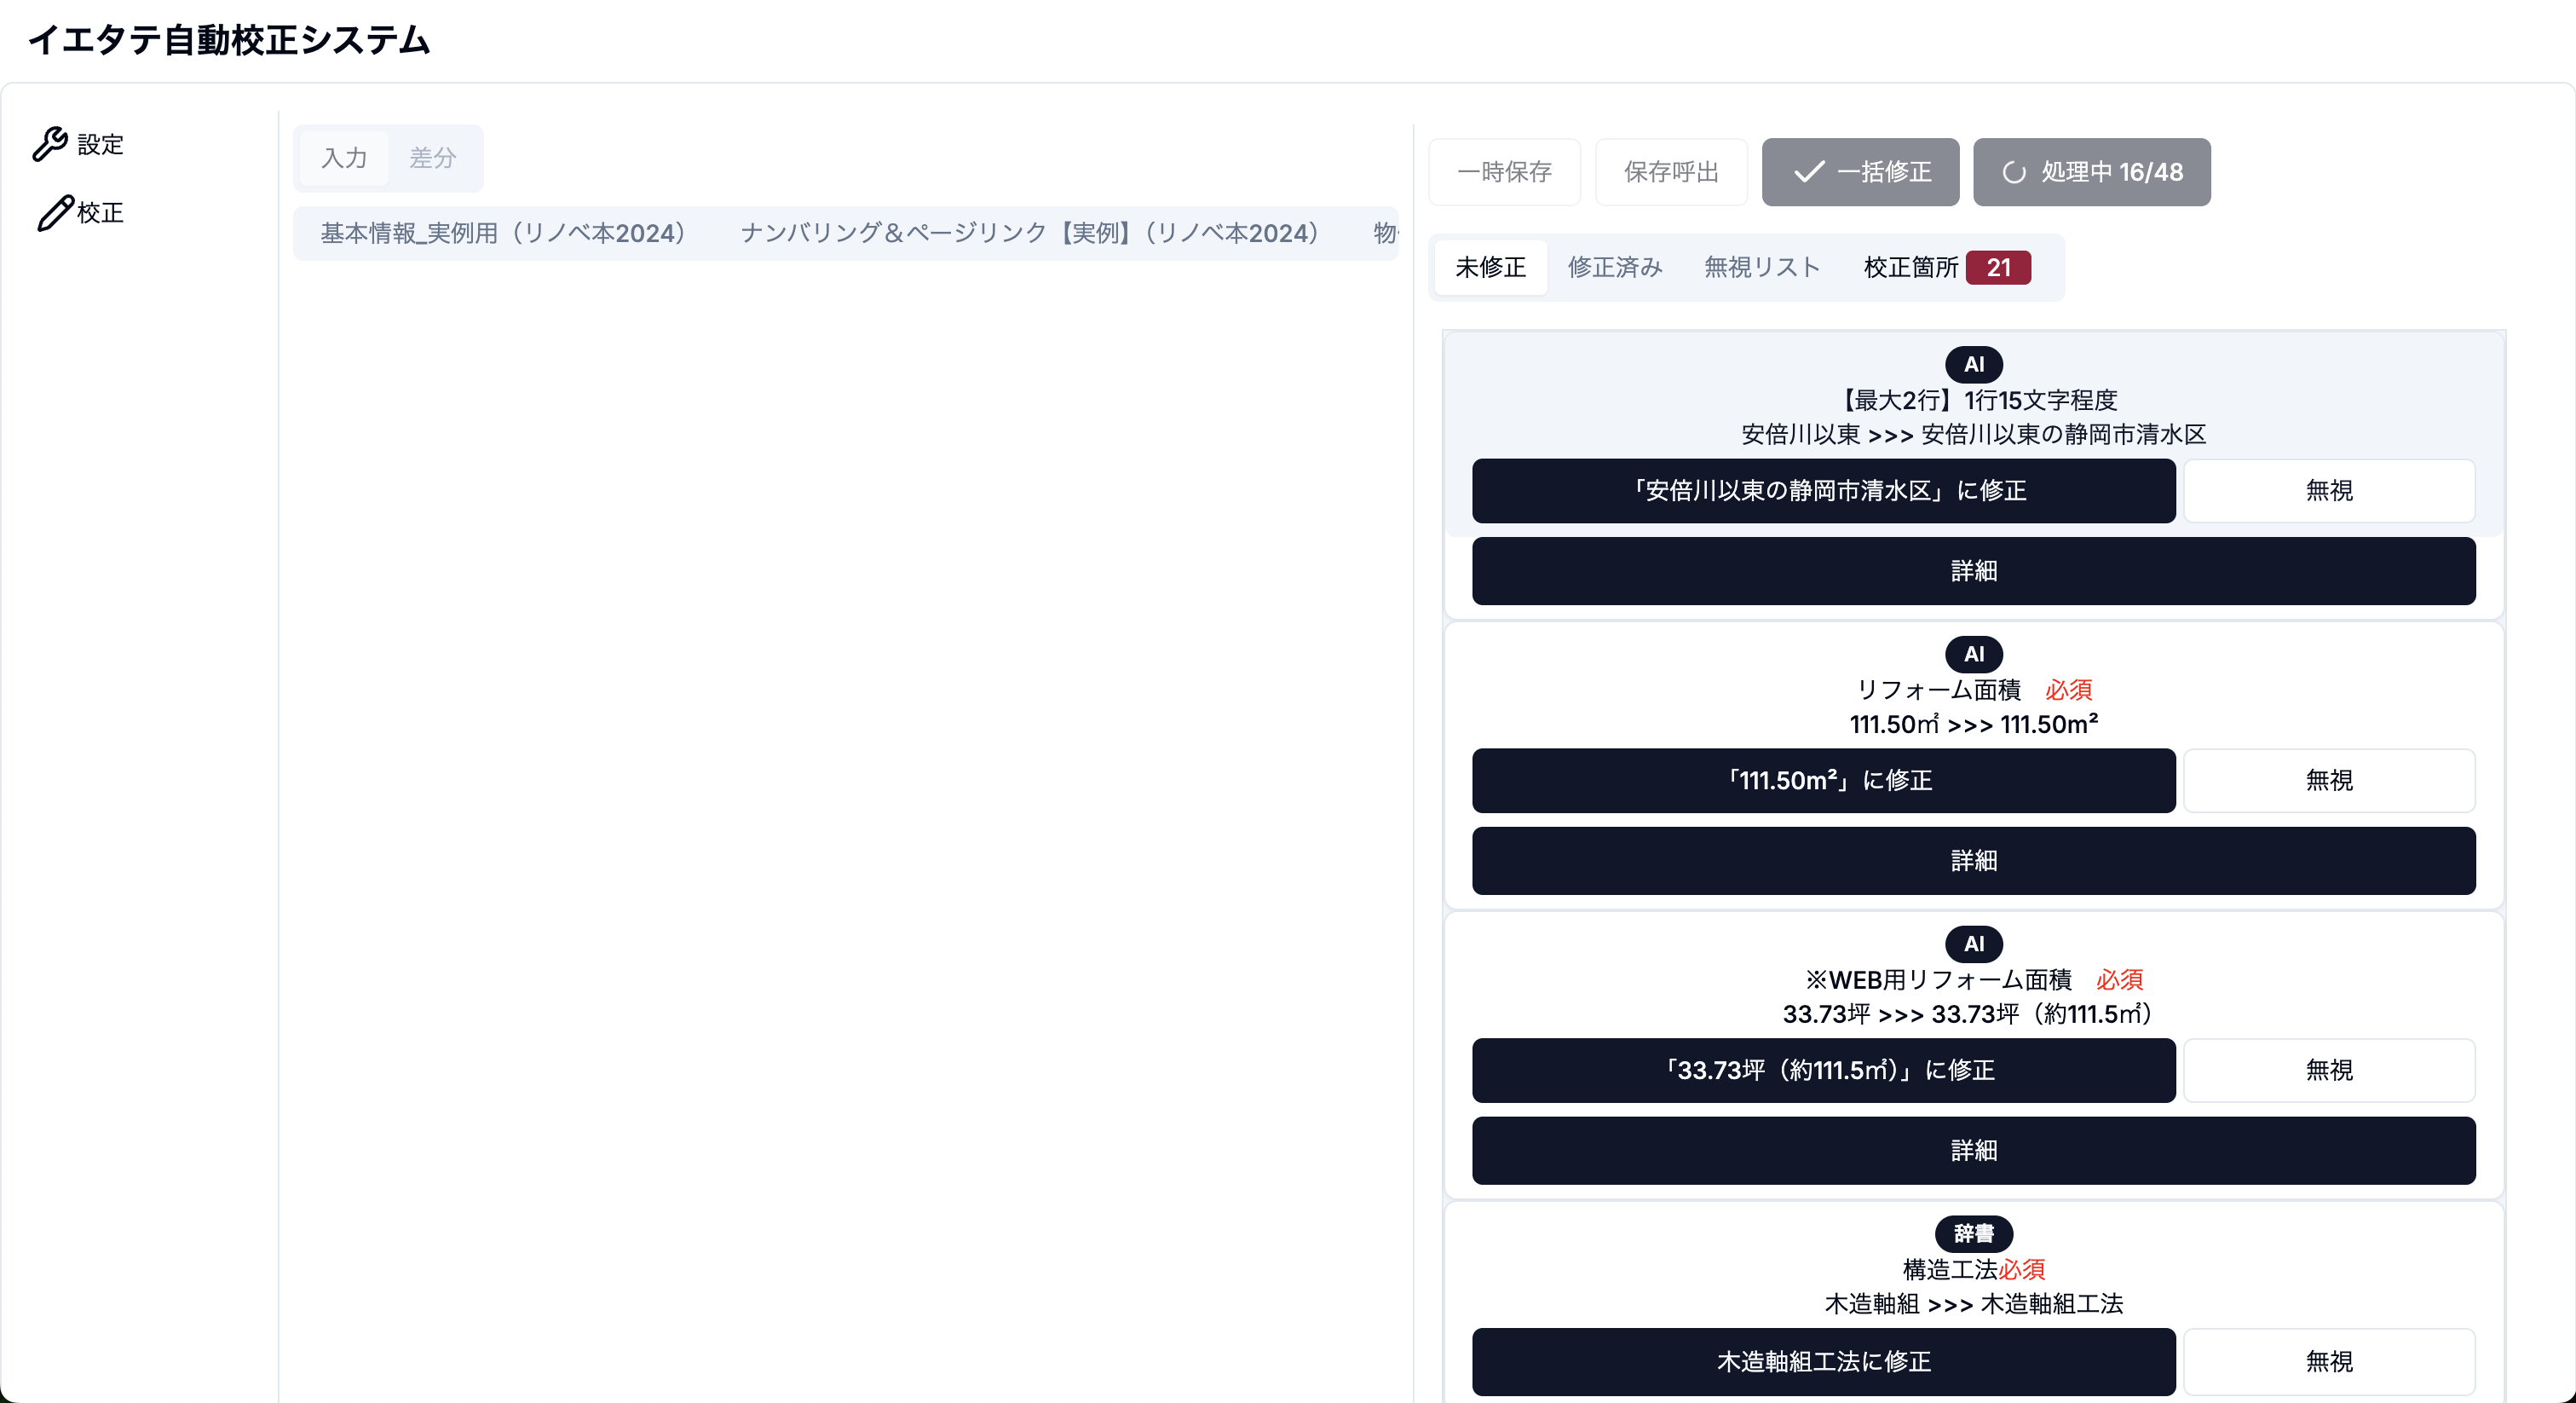Click text 安倍川以東 >>> 安倍川以東の静岡市清水区
2576x1403 pixels.
[x=1973, y=435]
